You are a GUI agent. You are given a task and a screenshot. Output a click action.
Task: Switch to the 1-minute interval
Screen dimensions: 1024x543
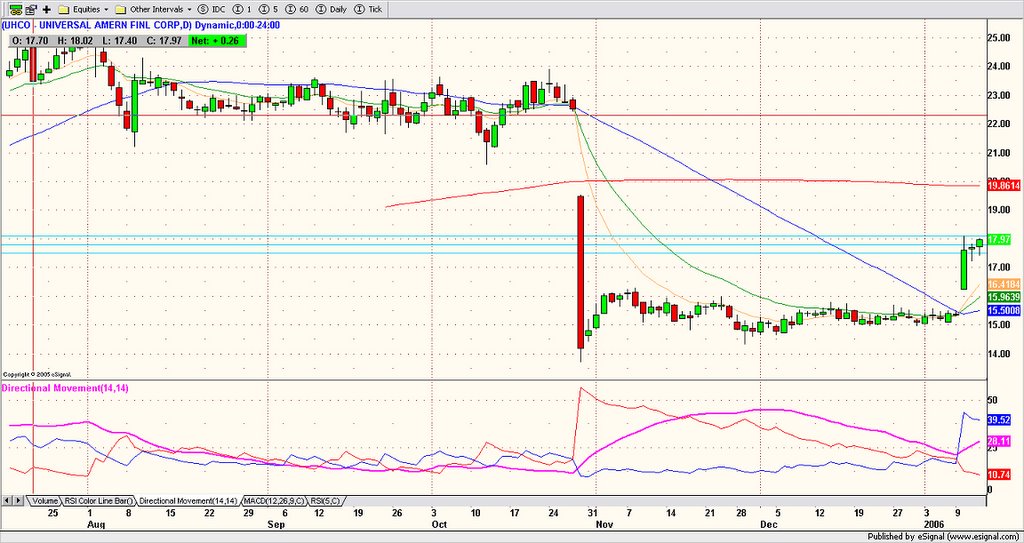(242, 10)
